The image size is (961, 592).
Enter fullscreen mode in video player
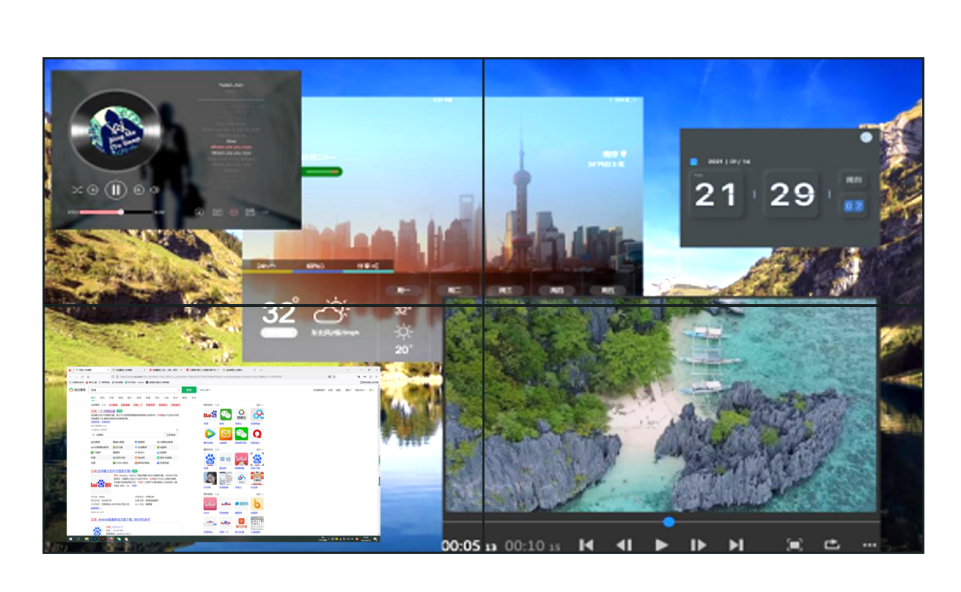pyautogui.click(x=794, y=545)
